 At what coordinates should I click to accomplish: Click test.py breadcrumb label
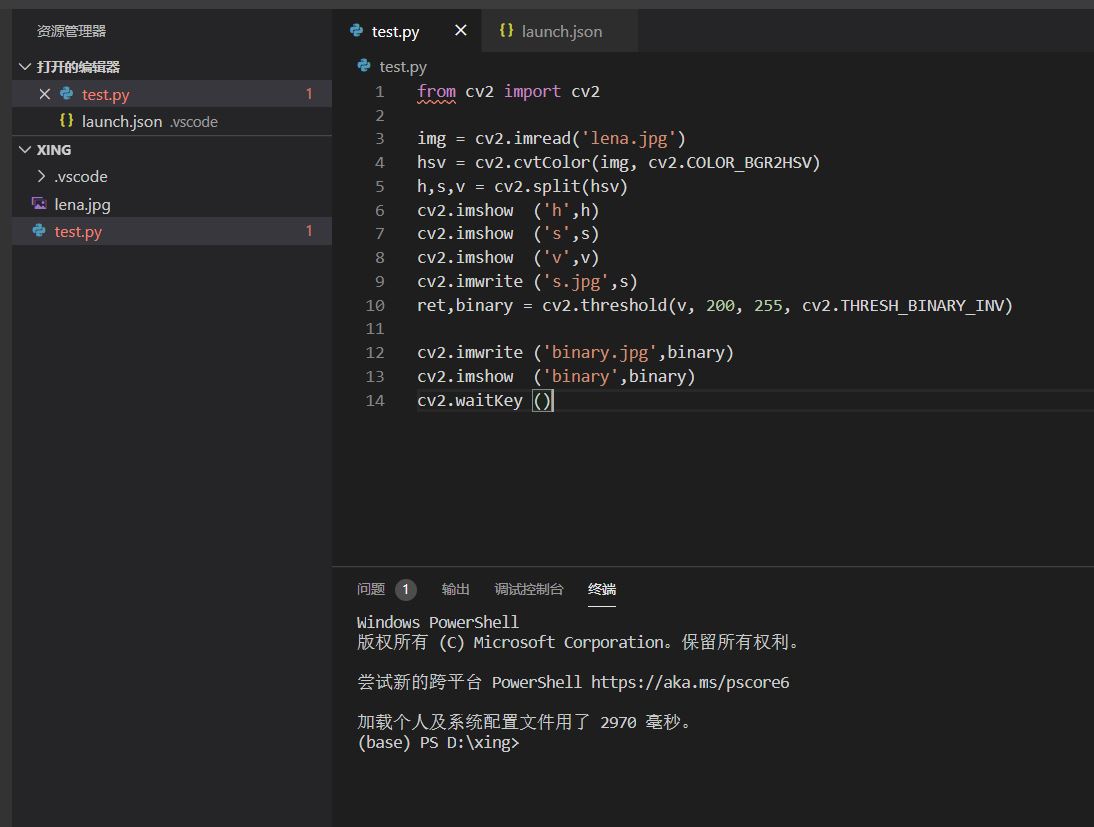pos(403,66)
